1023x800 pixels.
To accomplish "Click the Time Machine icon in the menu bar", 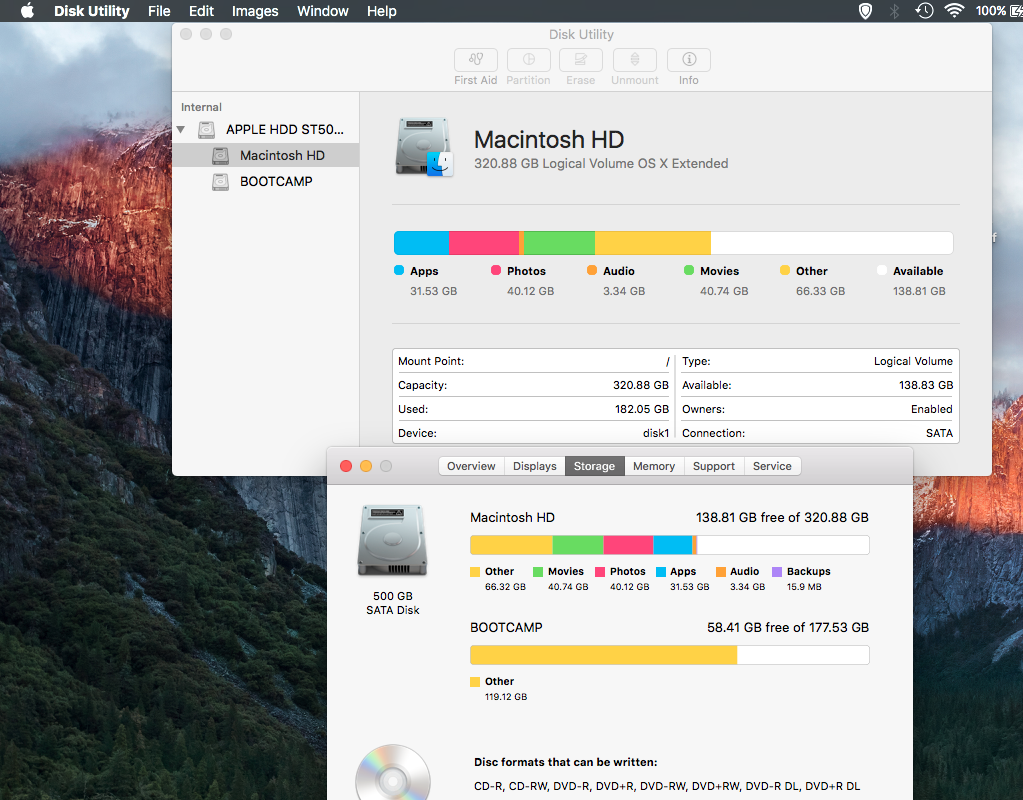I will point(924,11).
